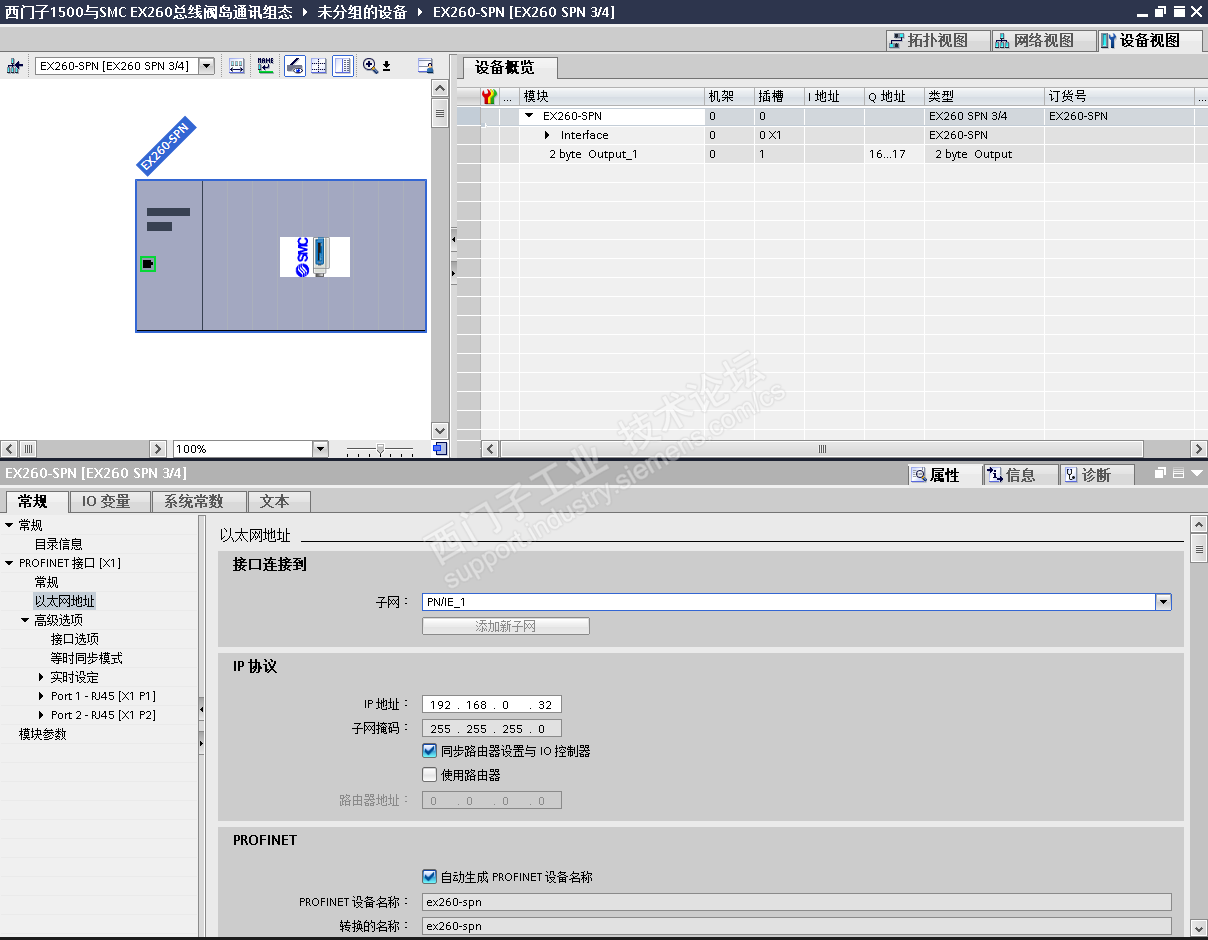Click the show address labels icon
The image size is (1208, 940).
(237, 66)
